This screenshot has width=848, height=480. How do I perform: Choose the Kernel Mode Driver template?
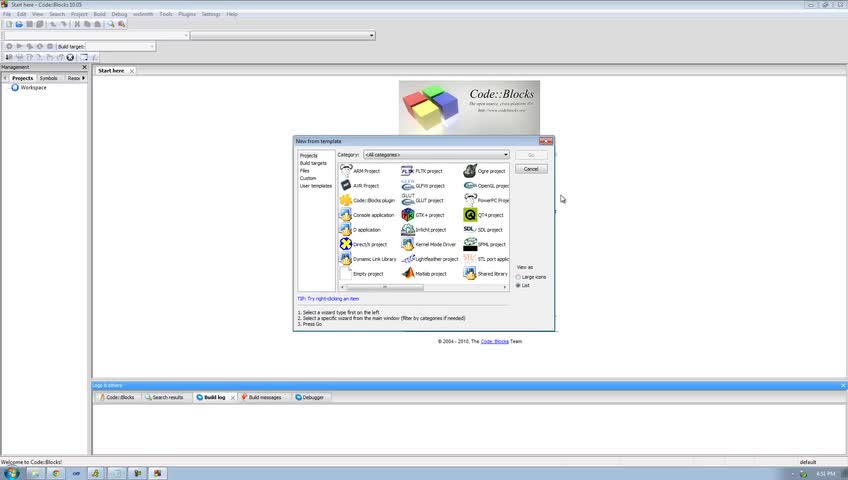[x=429, y=244]
